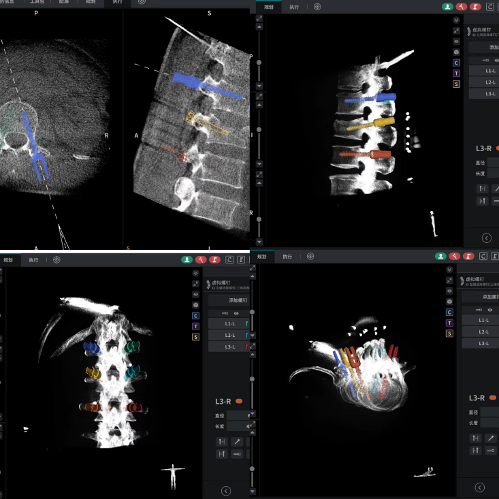Screen dimensions: 499x499
Task: Toggle the eye icon beside lateral spine view
Action: [456, 41]
